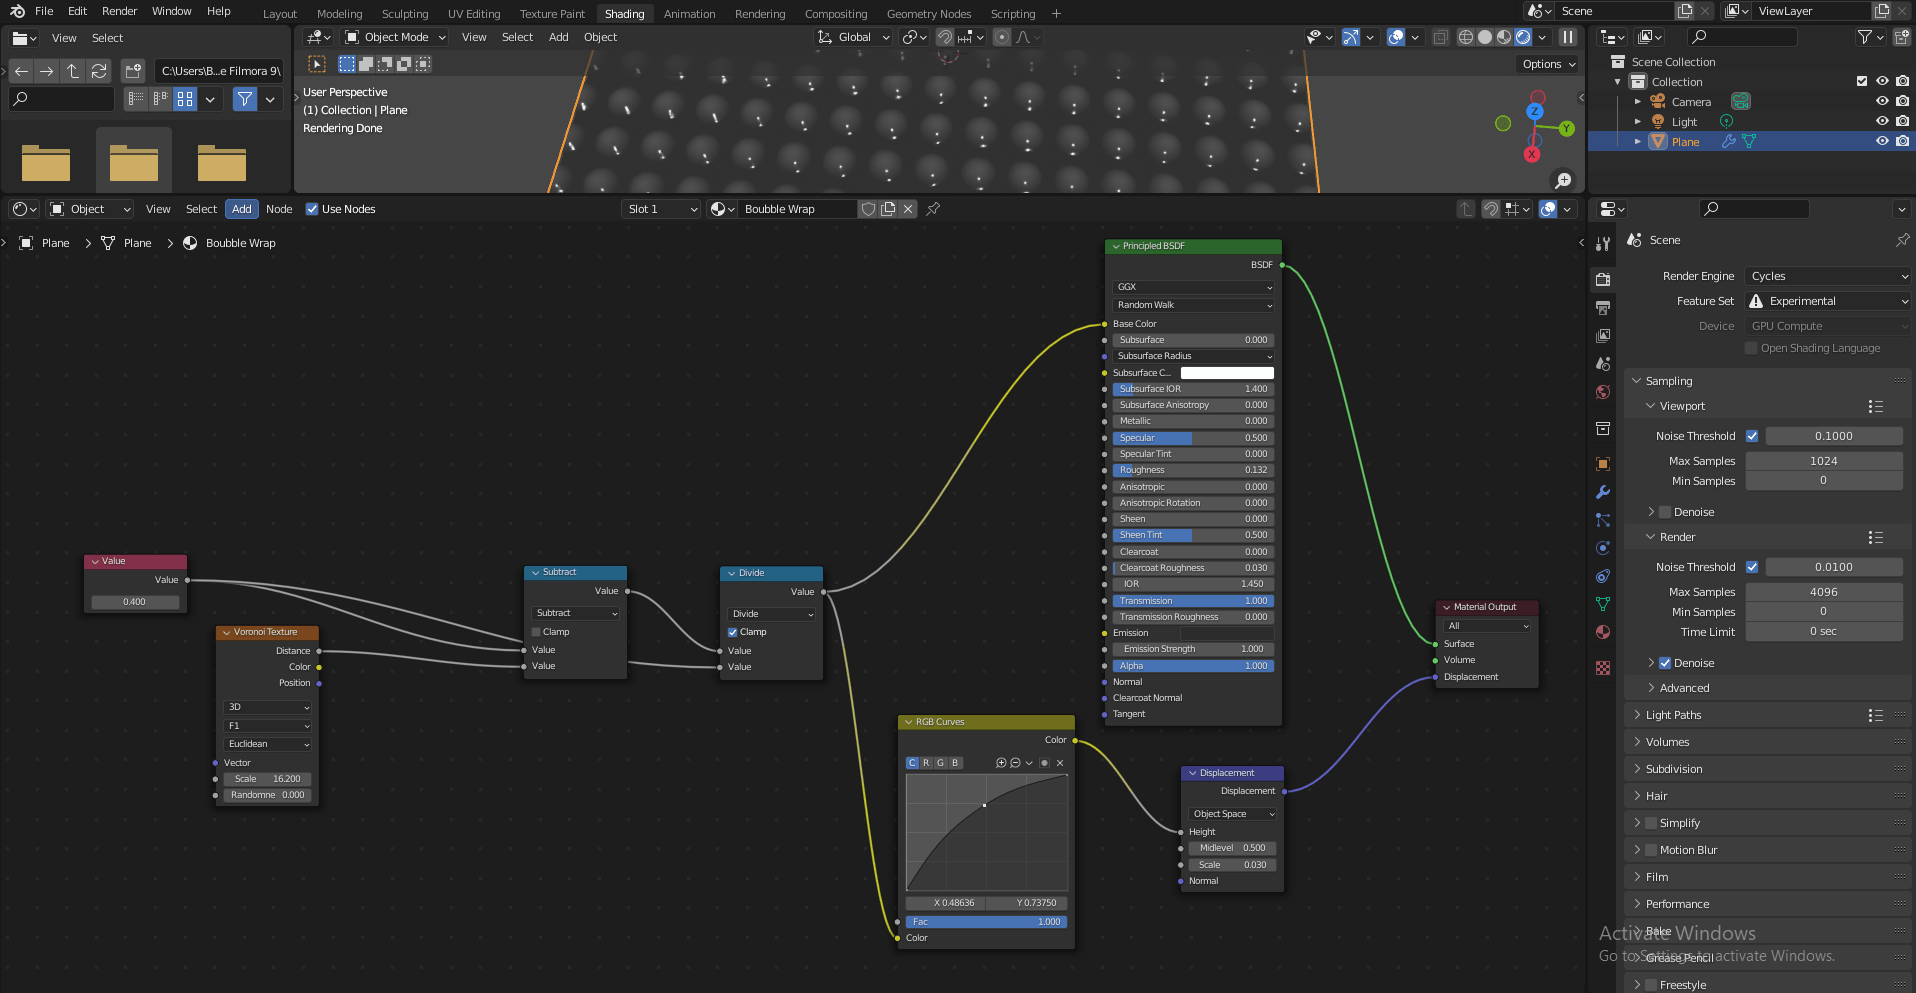Enable Clamp on the Subtract node

coord(537,631)
